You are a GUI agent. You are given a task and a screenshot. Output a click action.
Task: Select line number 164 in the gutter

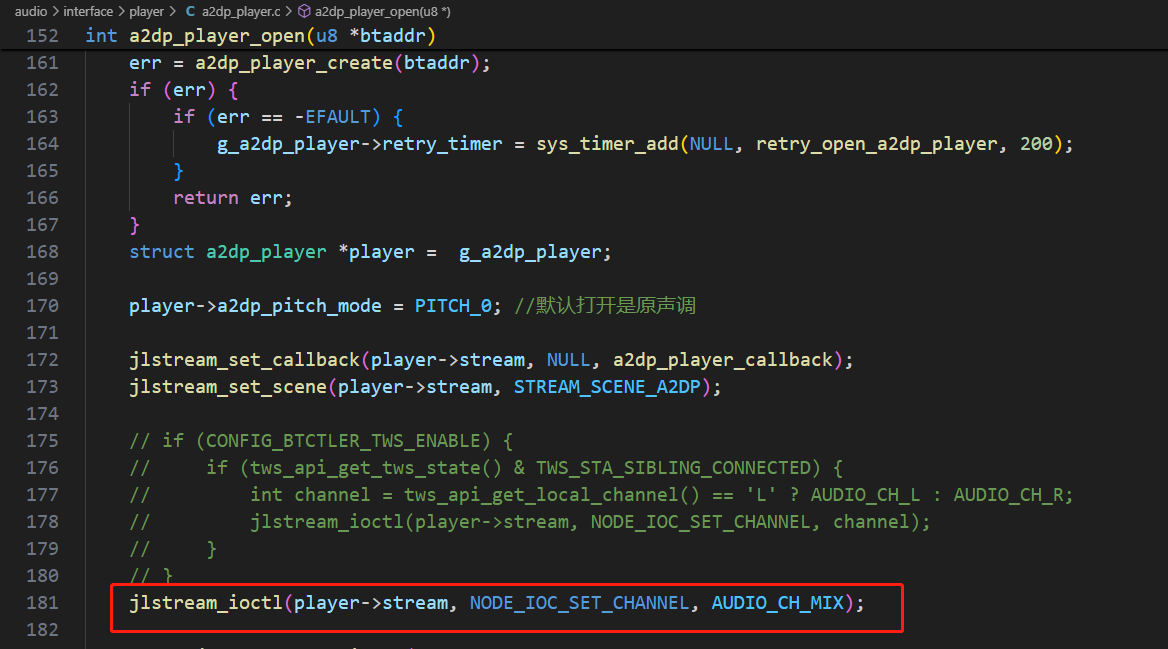[x=42, y=144]
